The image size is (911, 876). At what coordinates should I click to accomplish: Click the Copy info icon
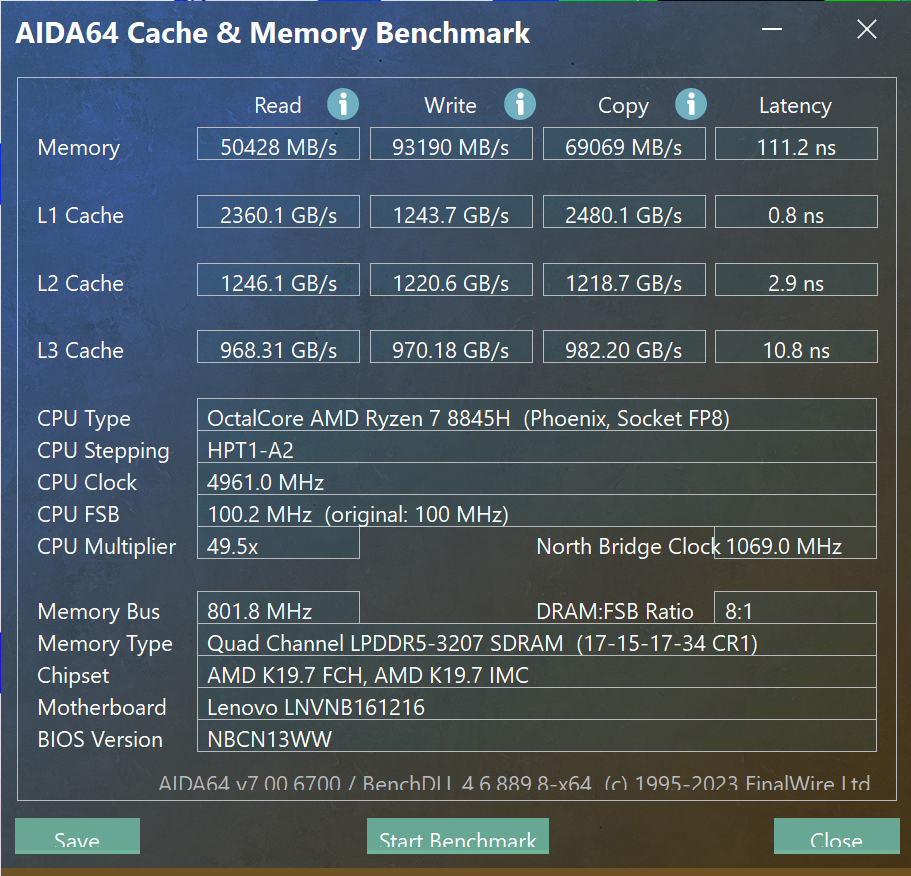pos(691,104)
